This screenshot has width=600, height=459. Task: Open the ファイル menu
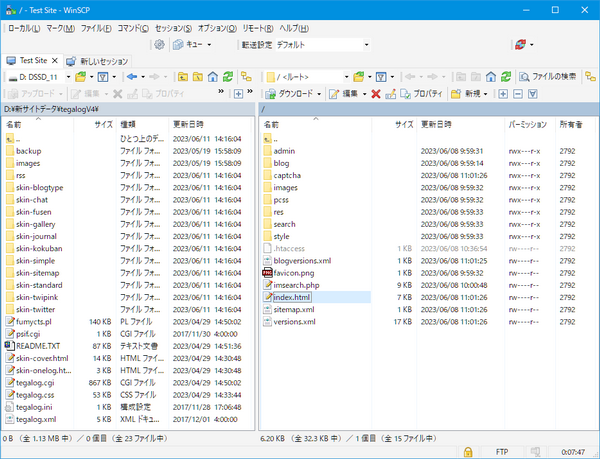[x=96, y=28]
